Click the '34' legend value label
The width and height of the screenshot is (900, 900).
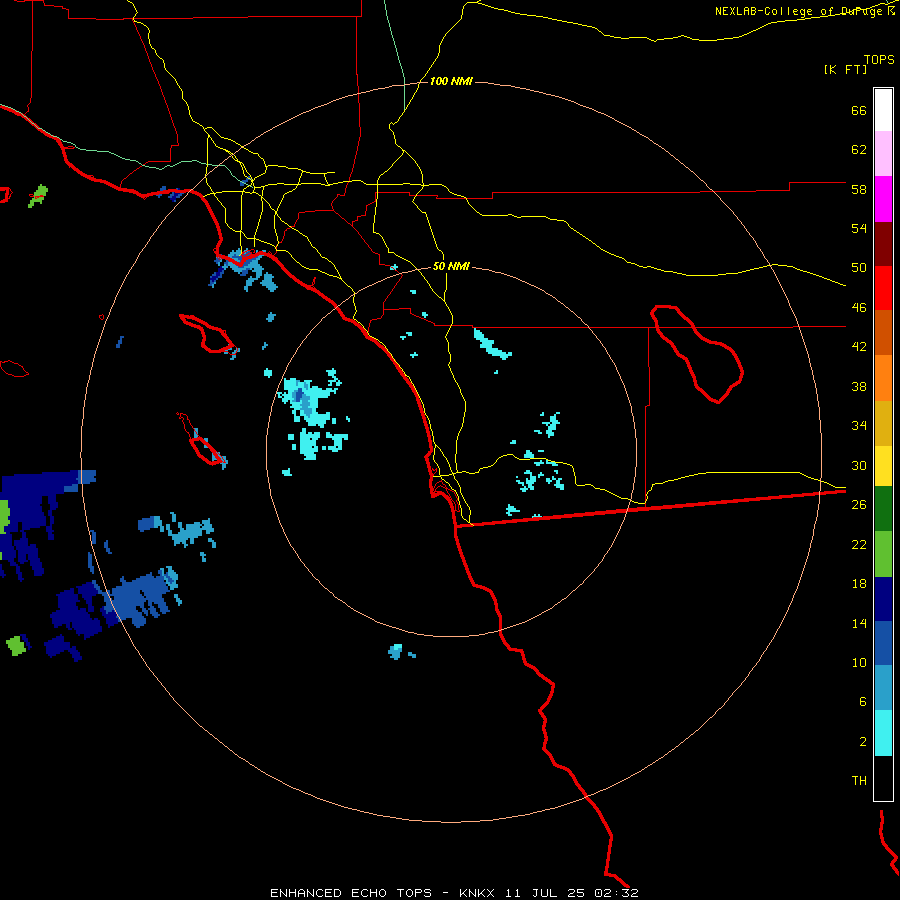859,426
